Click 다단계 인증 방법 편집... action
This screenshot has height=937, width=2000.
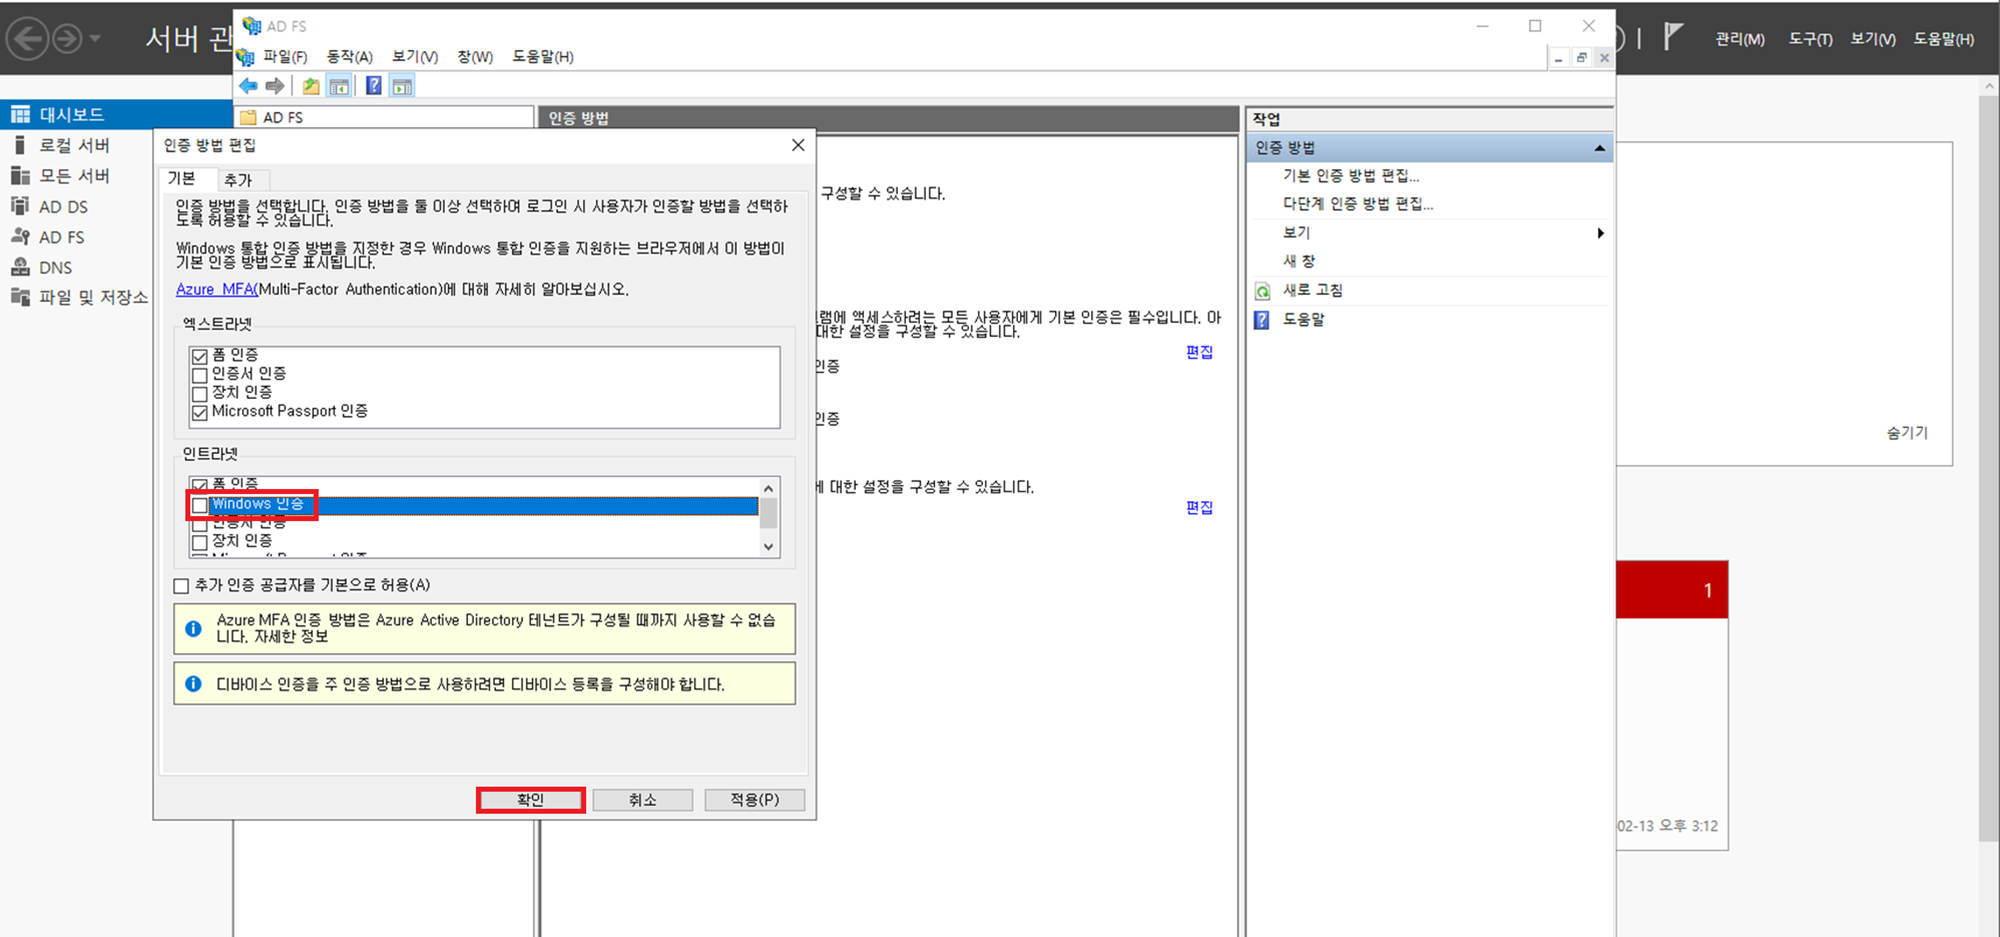click(x=1358, y=204)
